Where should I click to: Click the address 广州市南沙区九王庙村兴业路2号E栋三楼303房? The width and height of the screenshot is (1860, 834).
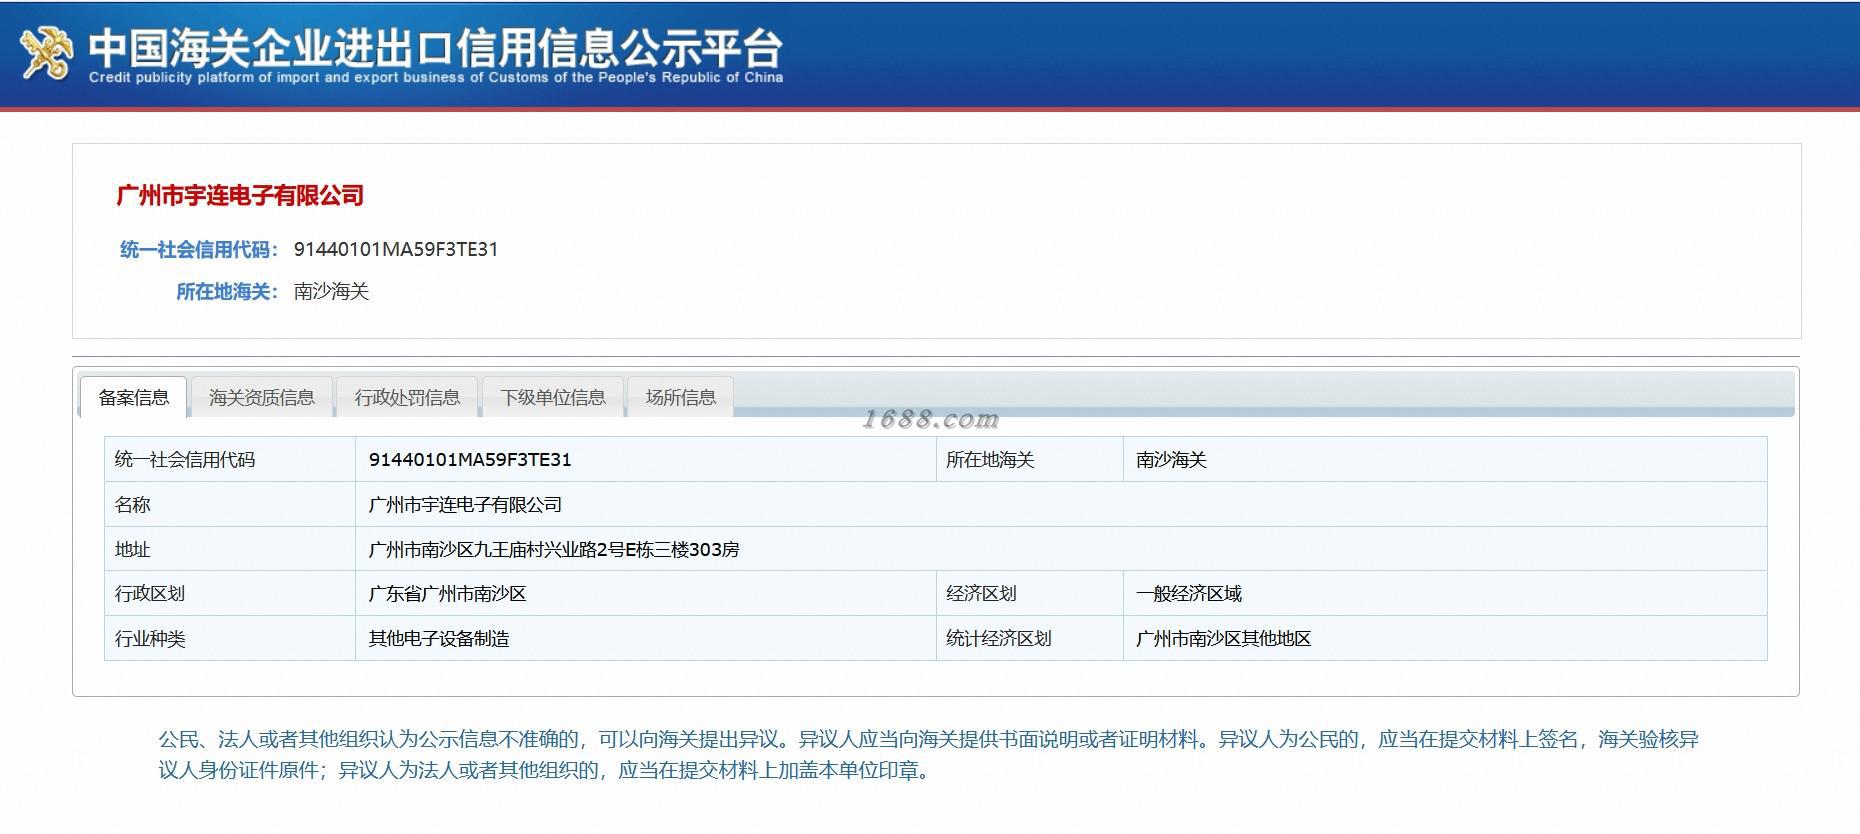(554, 549)
